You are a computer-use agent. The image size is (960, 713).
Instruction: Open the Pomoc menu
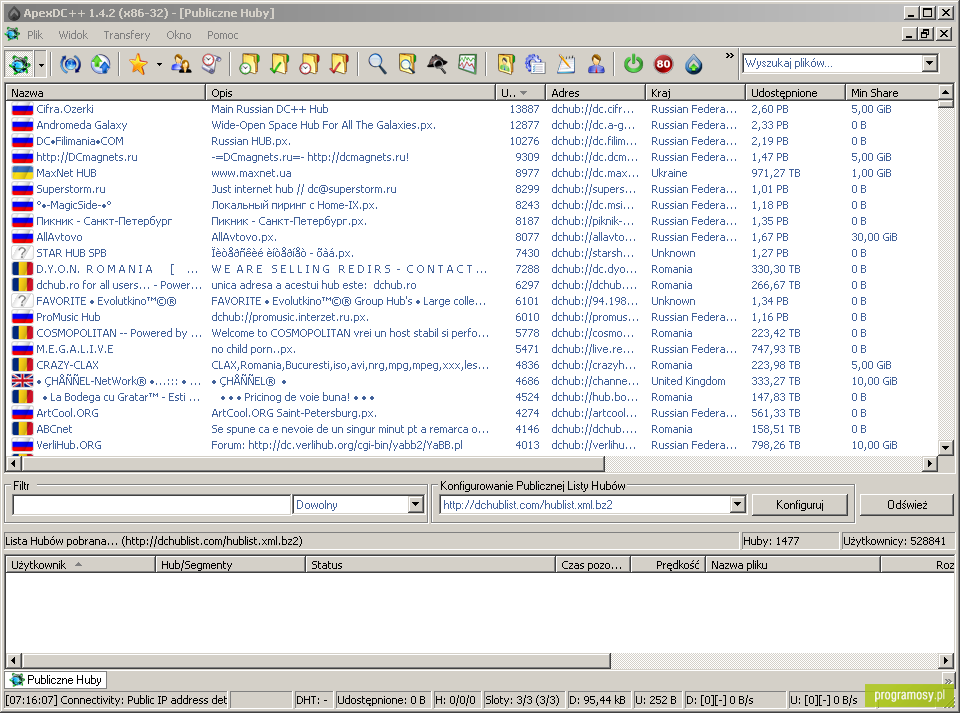coord(222,35)
